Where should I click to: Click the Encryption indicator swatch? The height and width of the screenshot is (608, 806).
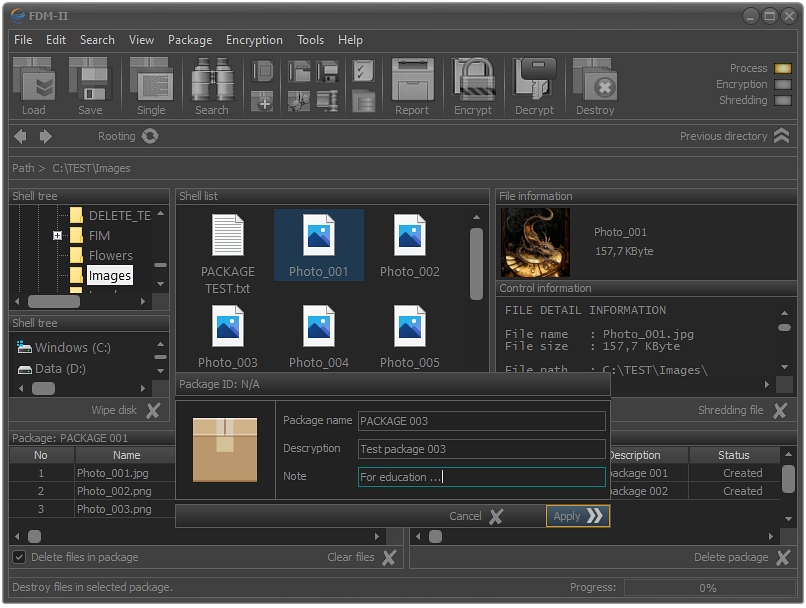783,84
